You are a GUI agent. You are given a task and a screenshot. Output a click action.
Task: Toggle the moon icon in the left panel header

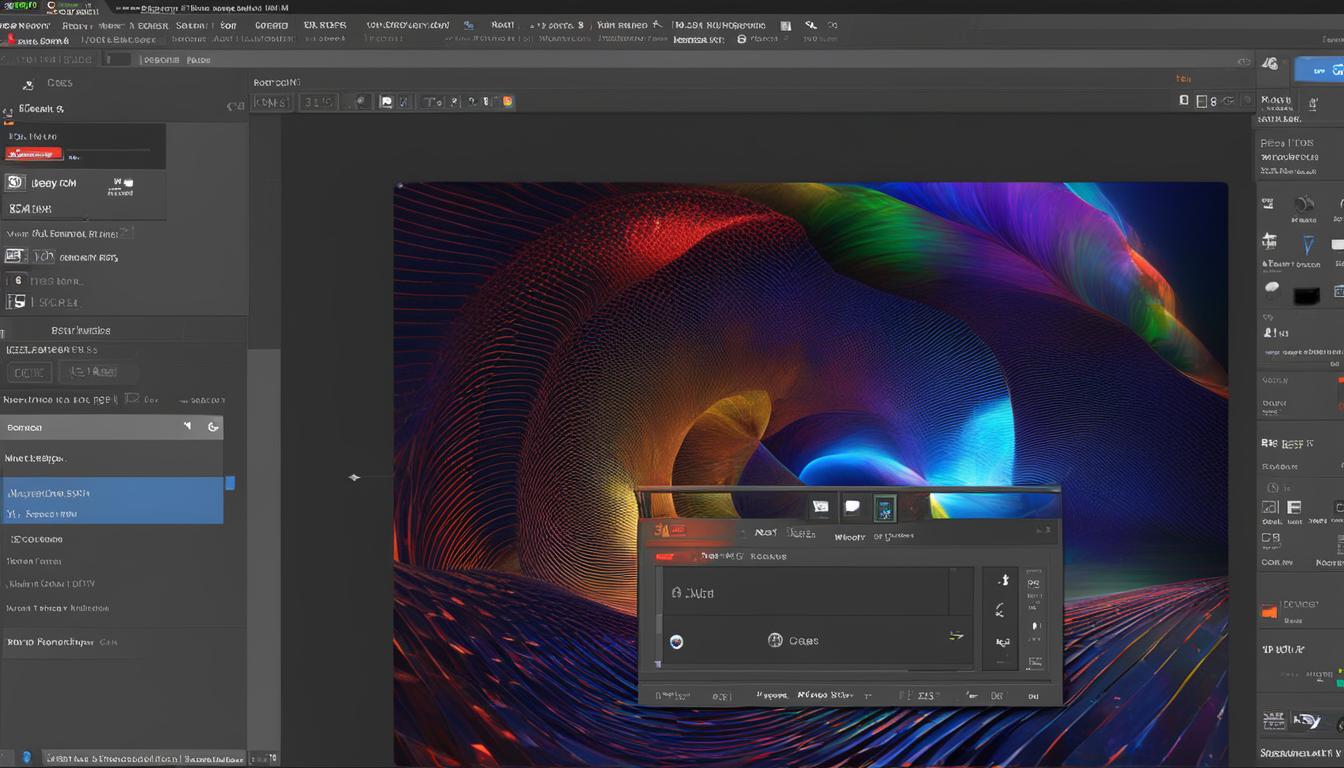[x=213, y=426]
